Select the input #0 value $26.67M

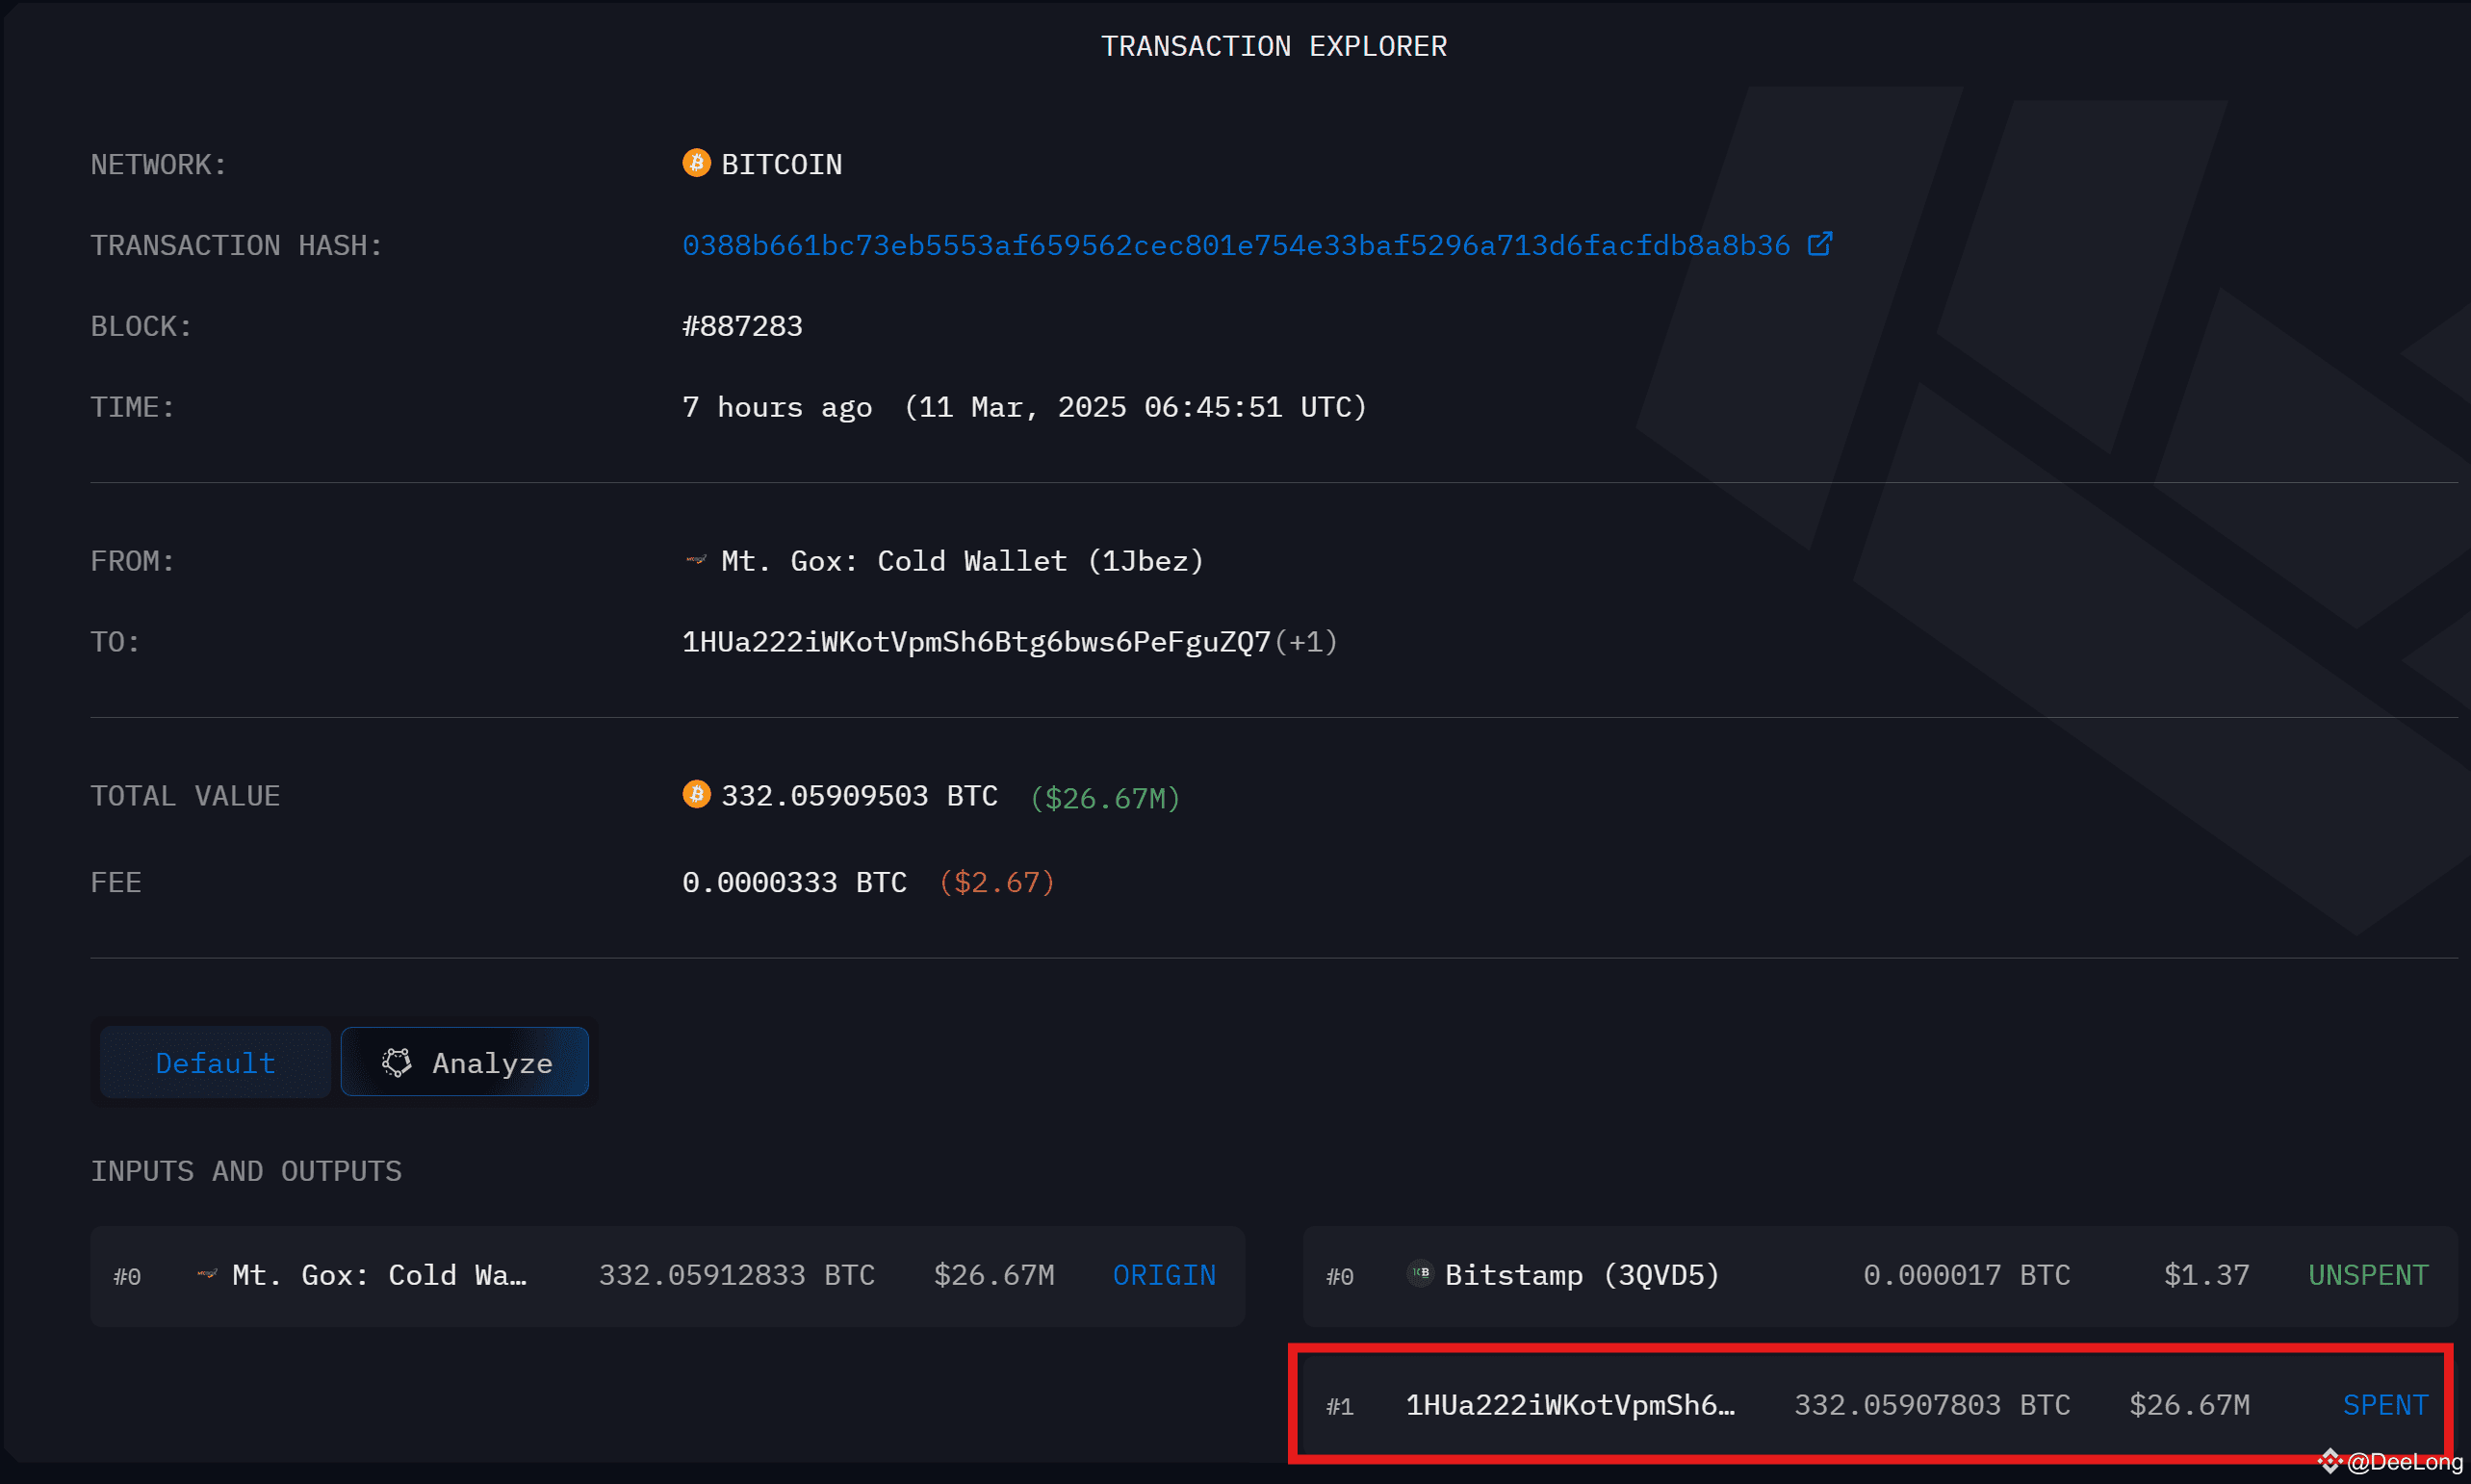pyautogui.click(x=994, y=1275)
